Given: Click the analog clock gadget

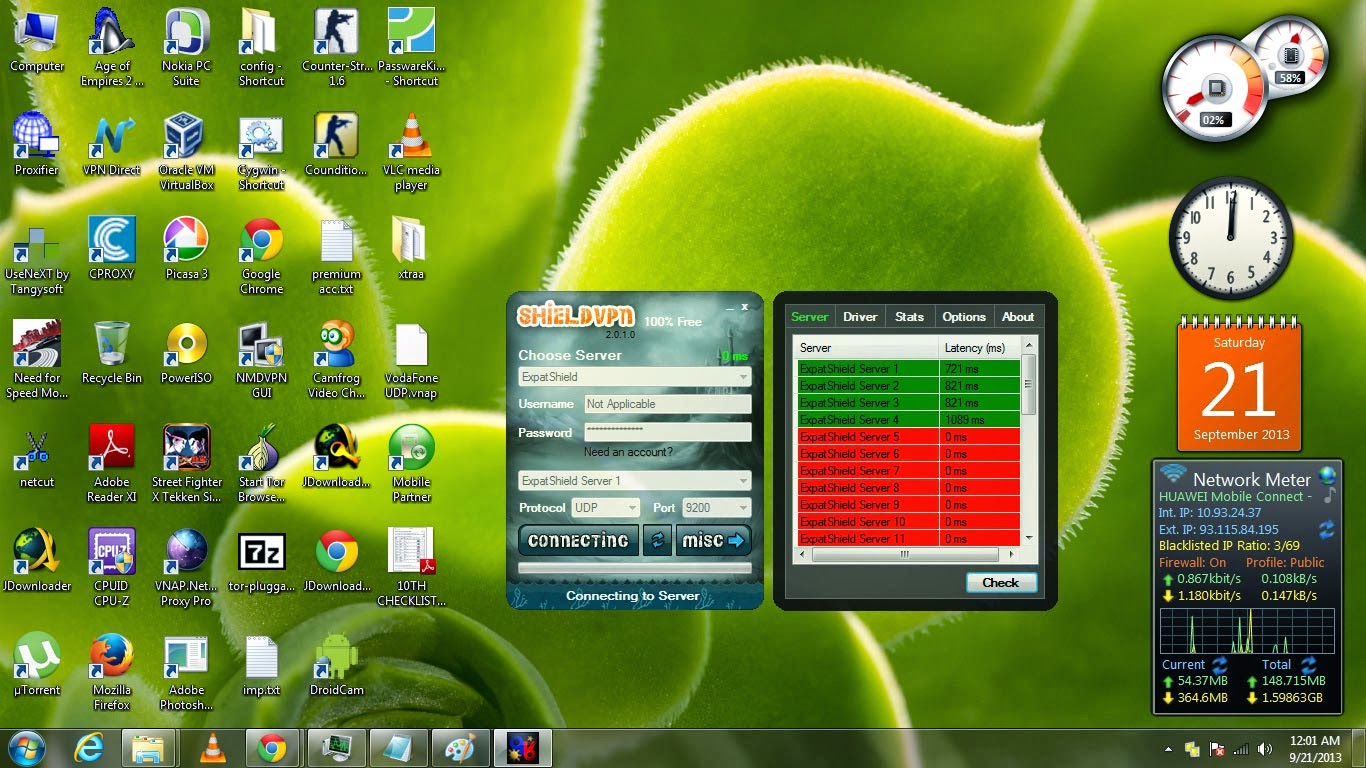Looking at the screenshot, I should (1231, 237).
